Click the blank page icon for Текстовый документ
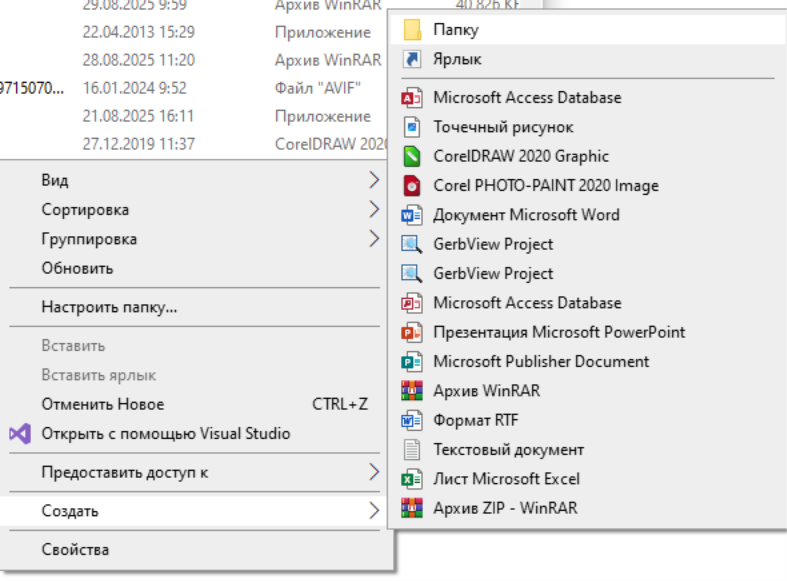This screenshot has height=581, width=787. click(x=412, y=450)
